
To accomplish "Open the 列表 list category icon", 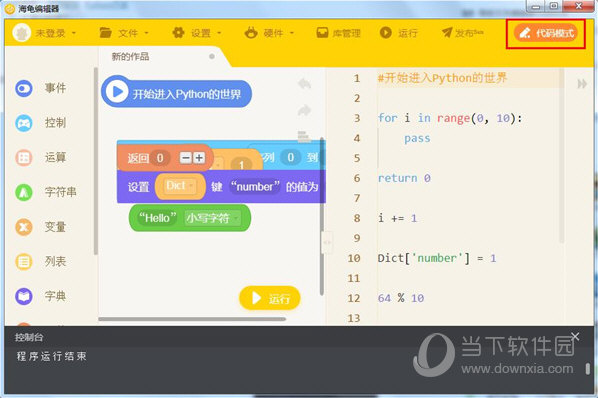I will (24, 262).
